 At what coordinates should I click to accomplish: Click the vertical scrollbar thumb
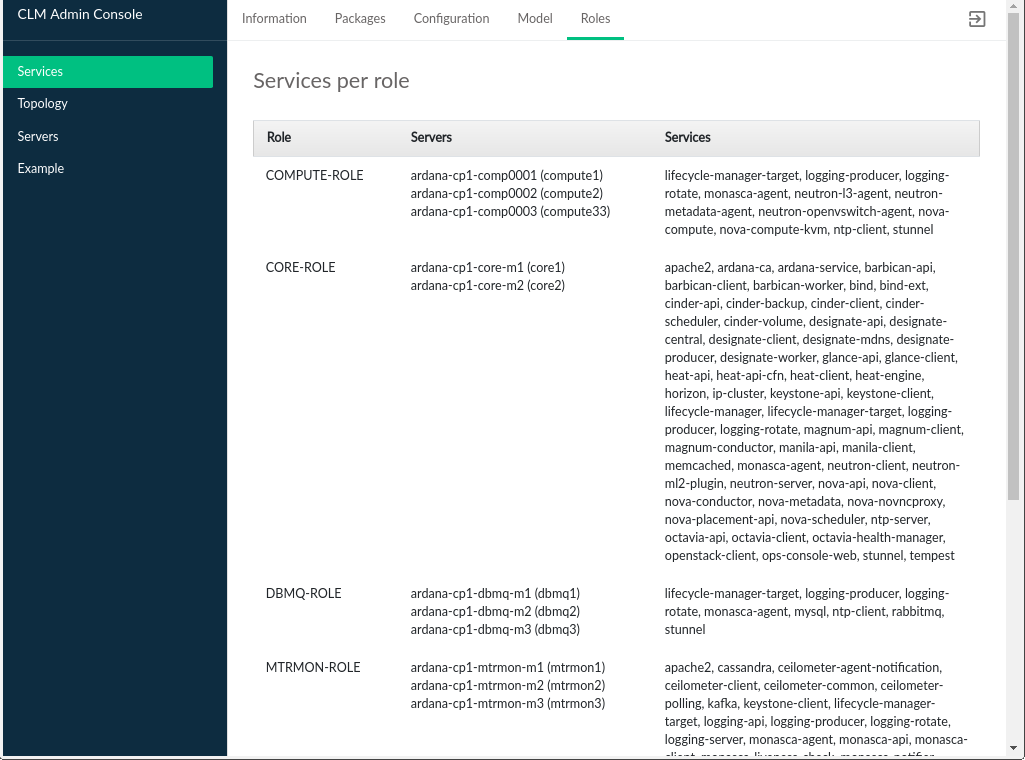pyautogui.click(x=1015, y=260)
